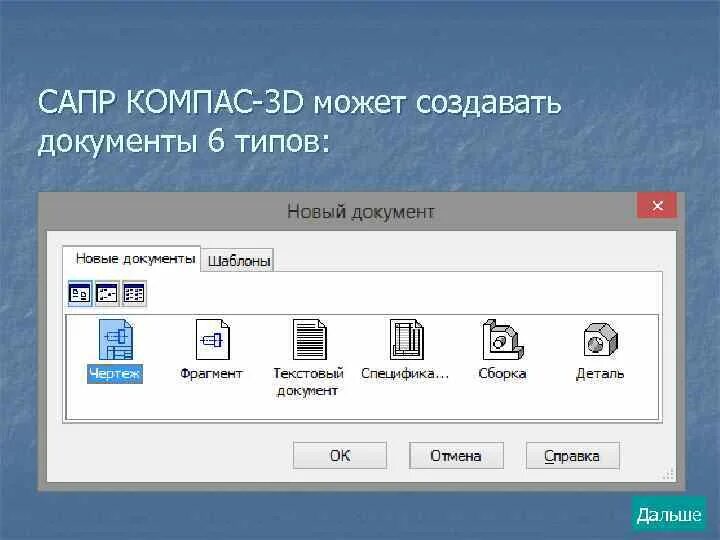720x540 pixels.
Task: Close the Новый документ dialog
Action: coord(657,205)
